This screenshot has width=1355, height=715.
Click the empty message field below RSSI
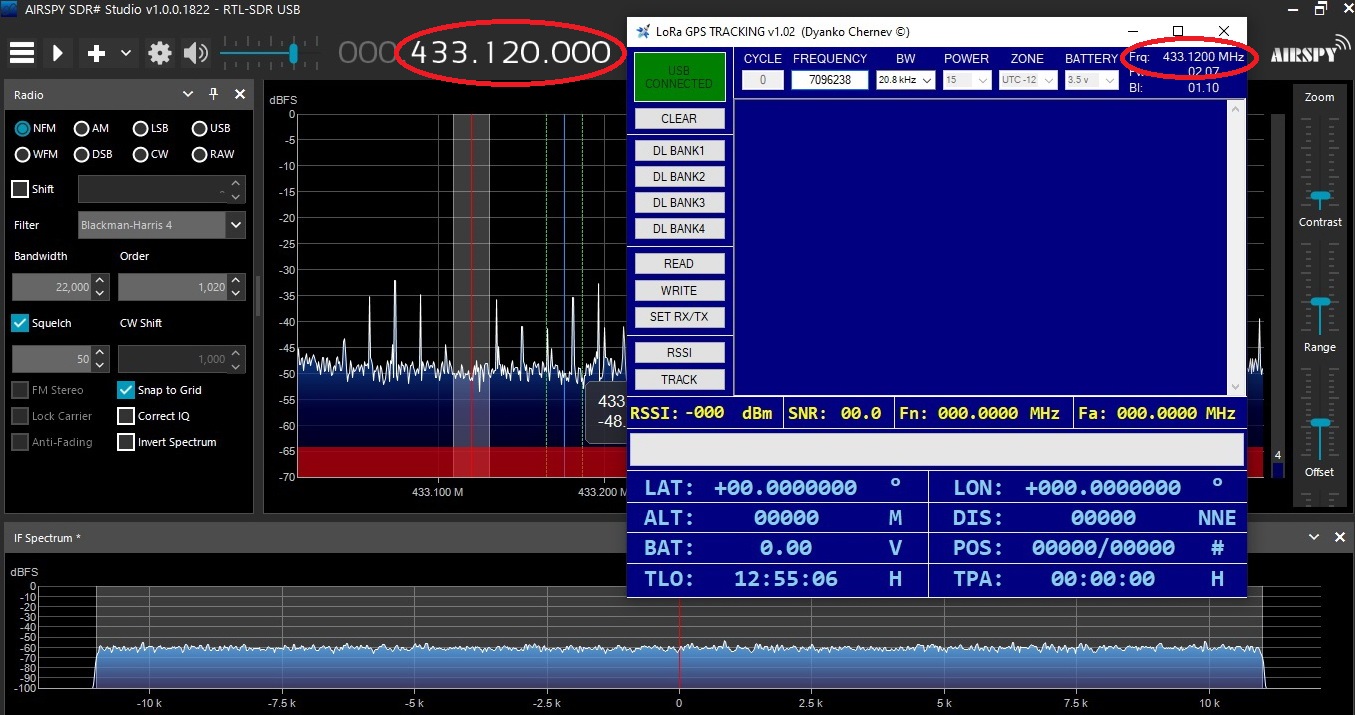[x=936, y=449]
